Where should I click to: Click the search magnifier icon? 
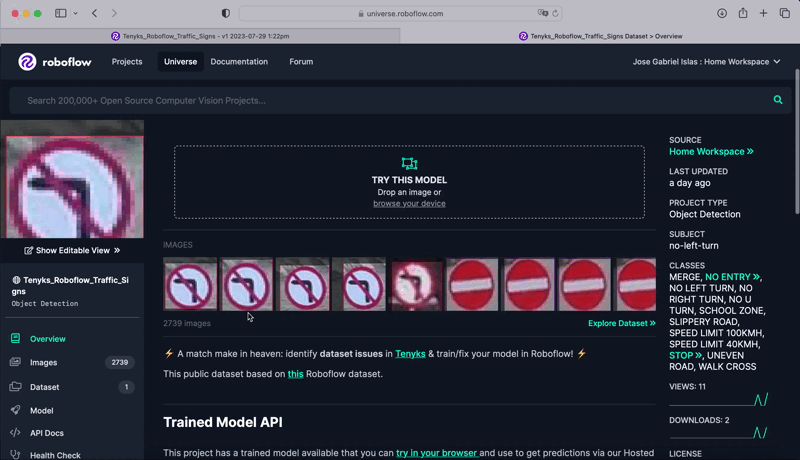click(x=778, y=100)
